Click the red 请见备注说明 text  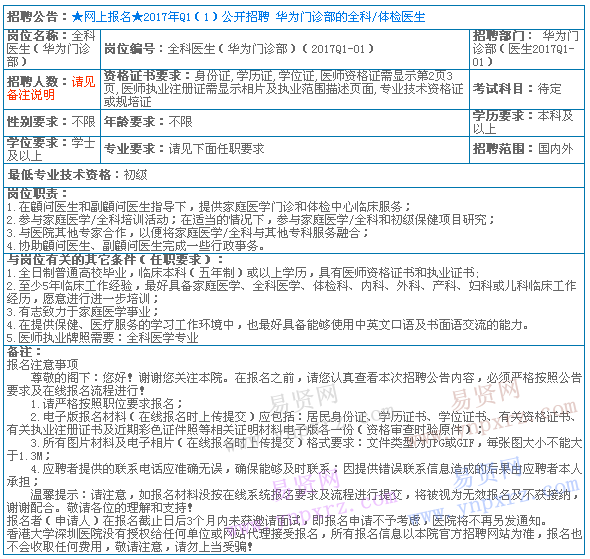(51, 88)
